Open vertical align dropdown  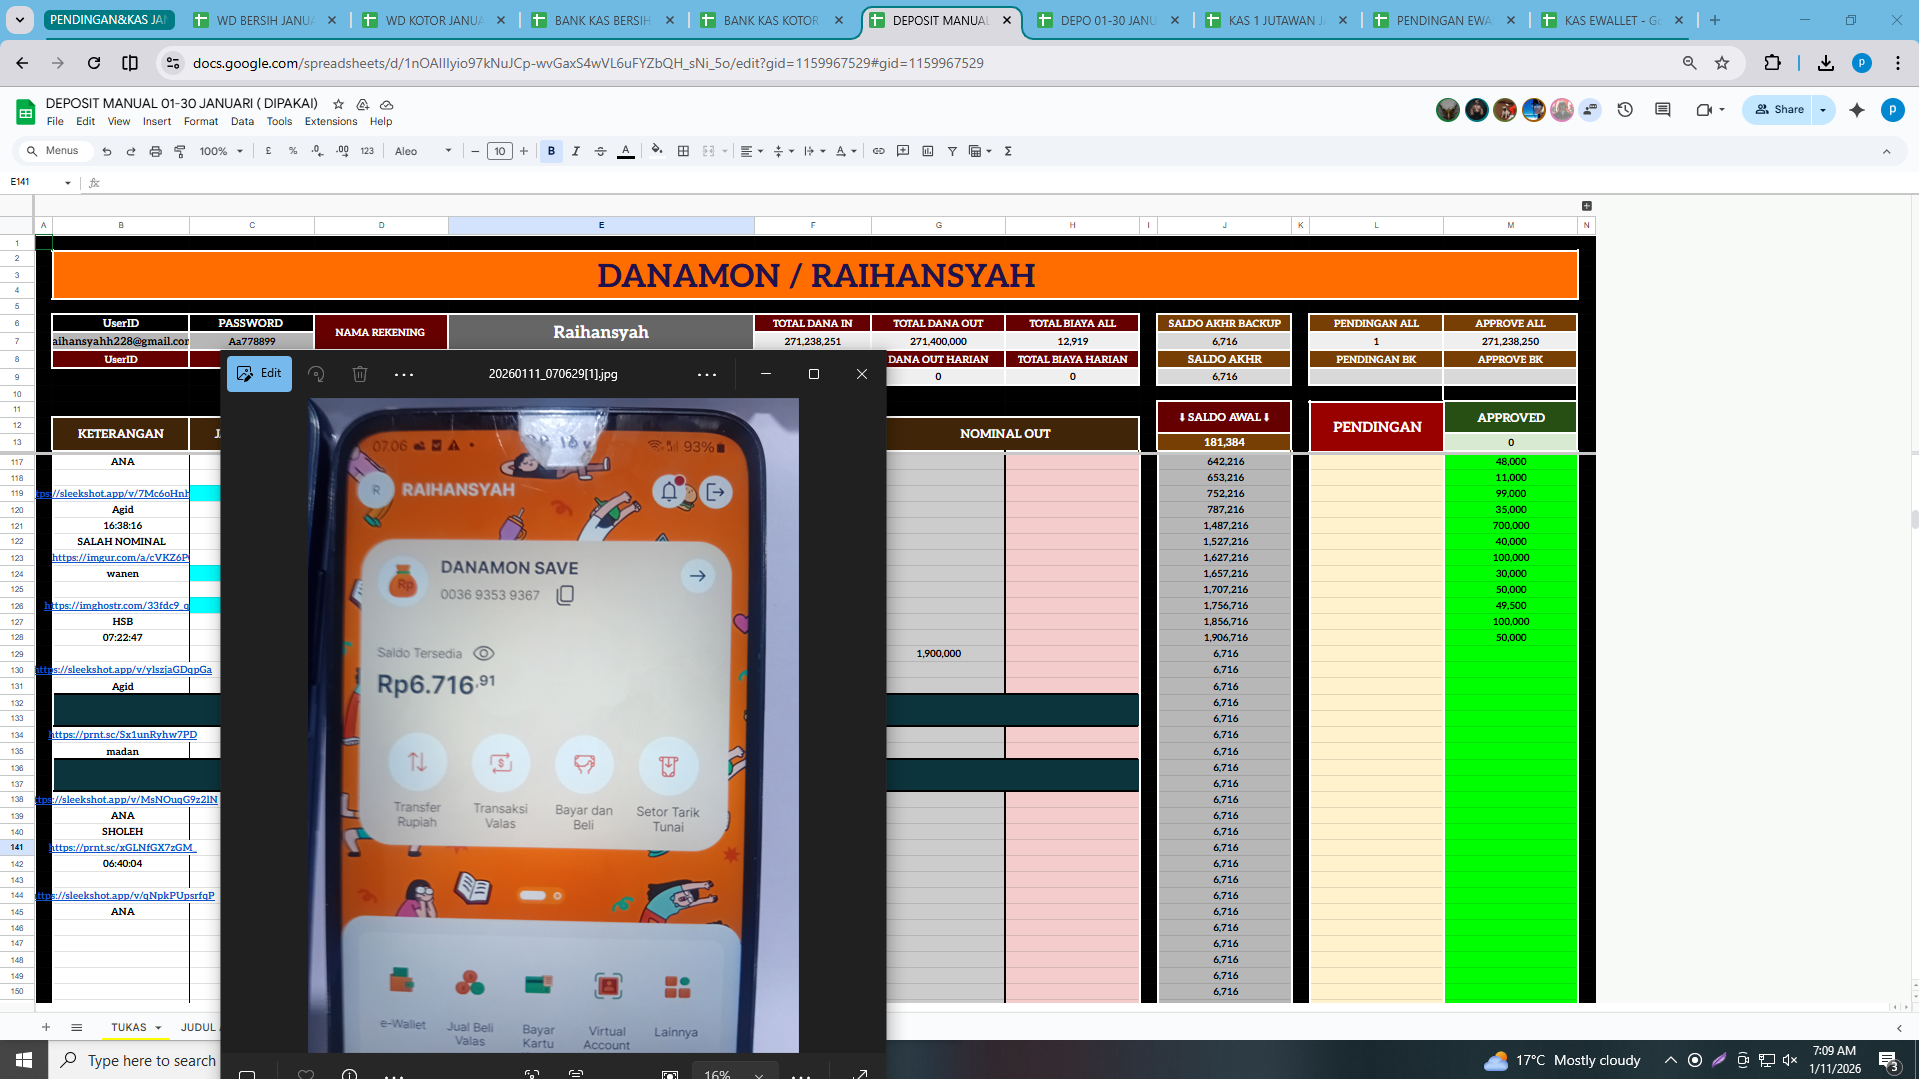point(784,151)
